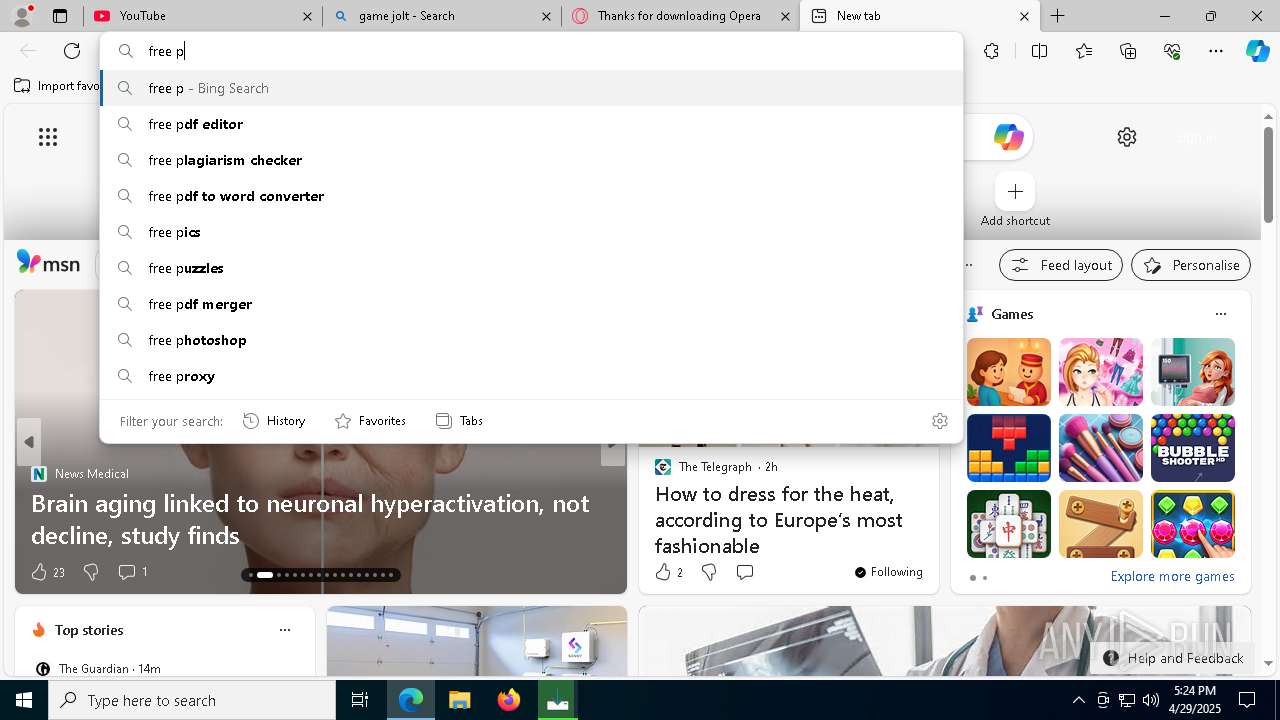1280x720 pixels.
Task: Choose the 'free pdf editor' suggestion
Action: pyautogui.click(x=532, y=124)
